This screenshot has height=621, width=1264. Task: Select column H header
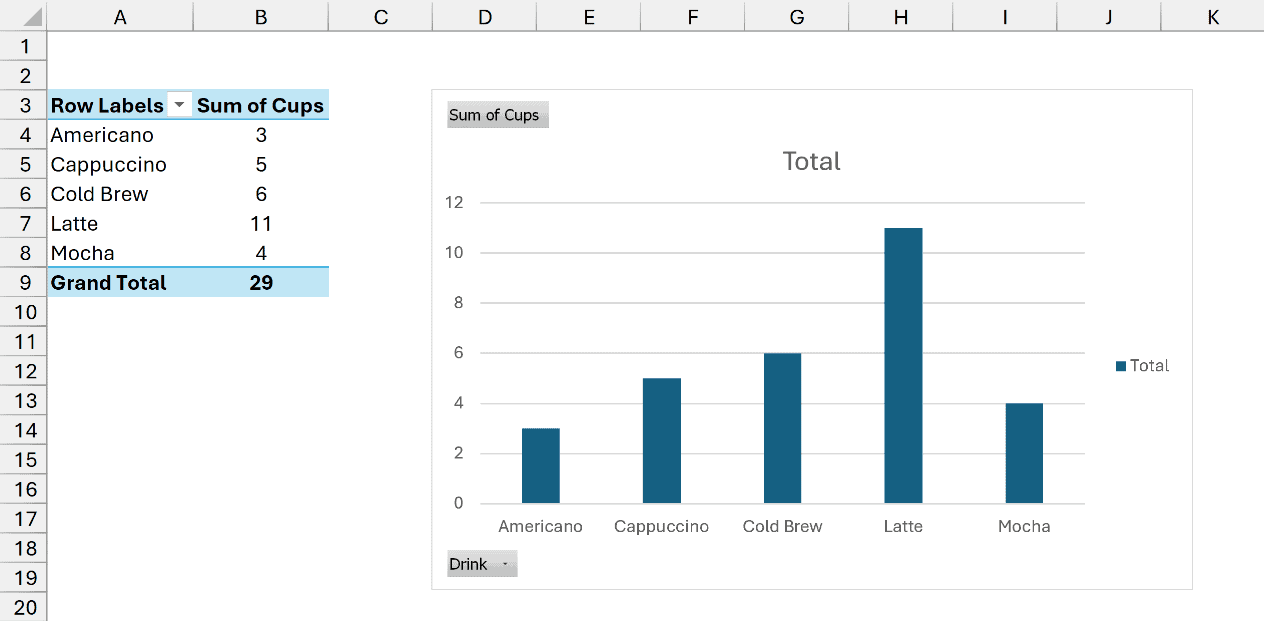coord(901,16)
